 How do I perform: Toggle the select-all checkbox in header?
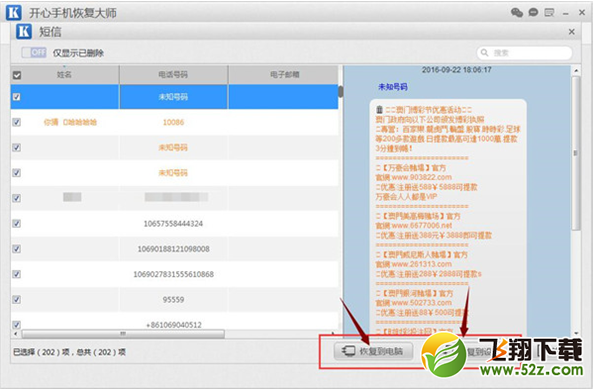click(17, 75)
